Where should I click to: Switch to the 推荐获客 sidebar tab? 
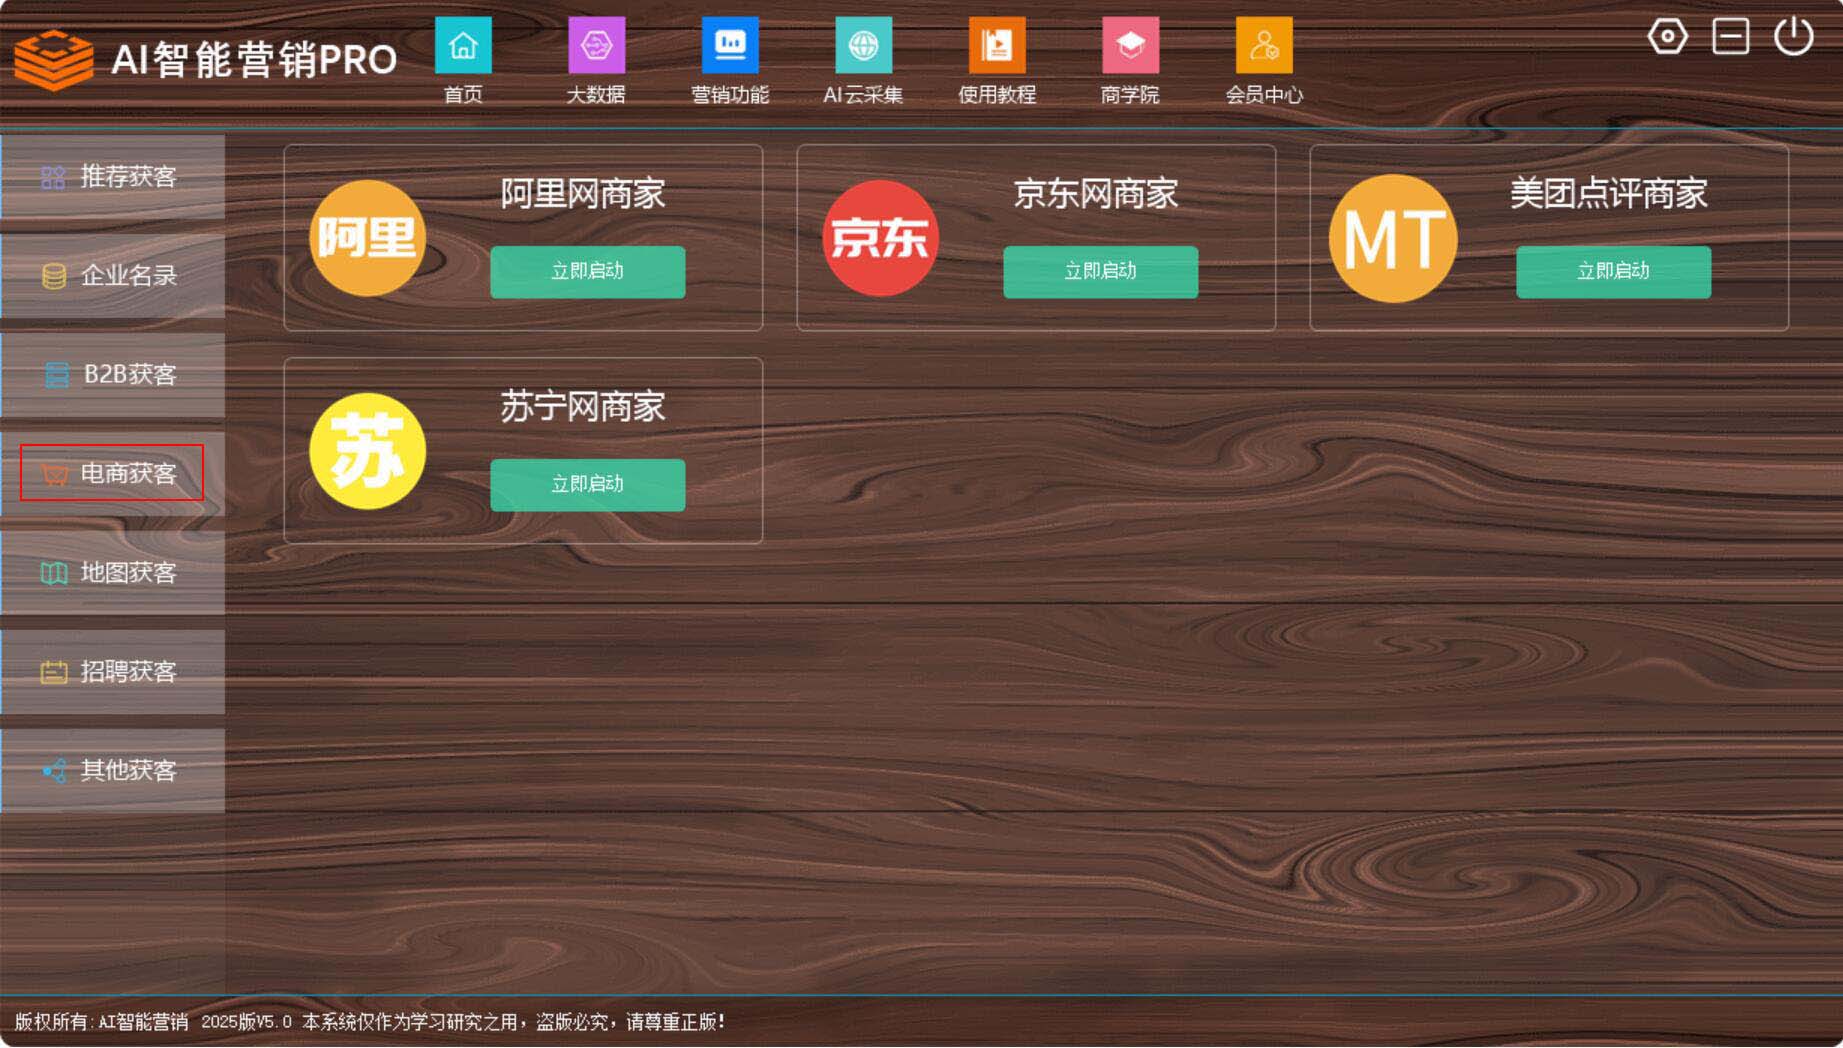pos(112,177)
